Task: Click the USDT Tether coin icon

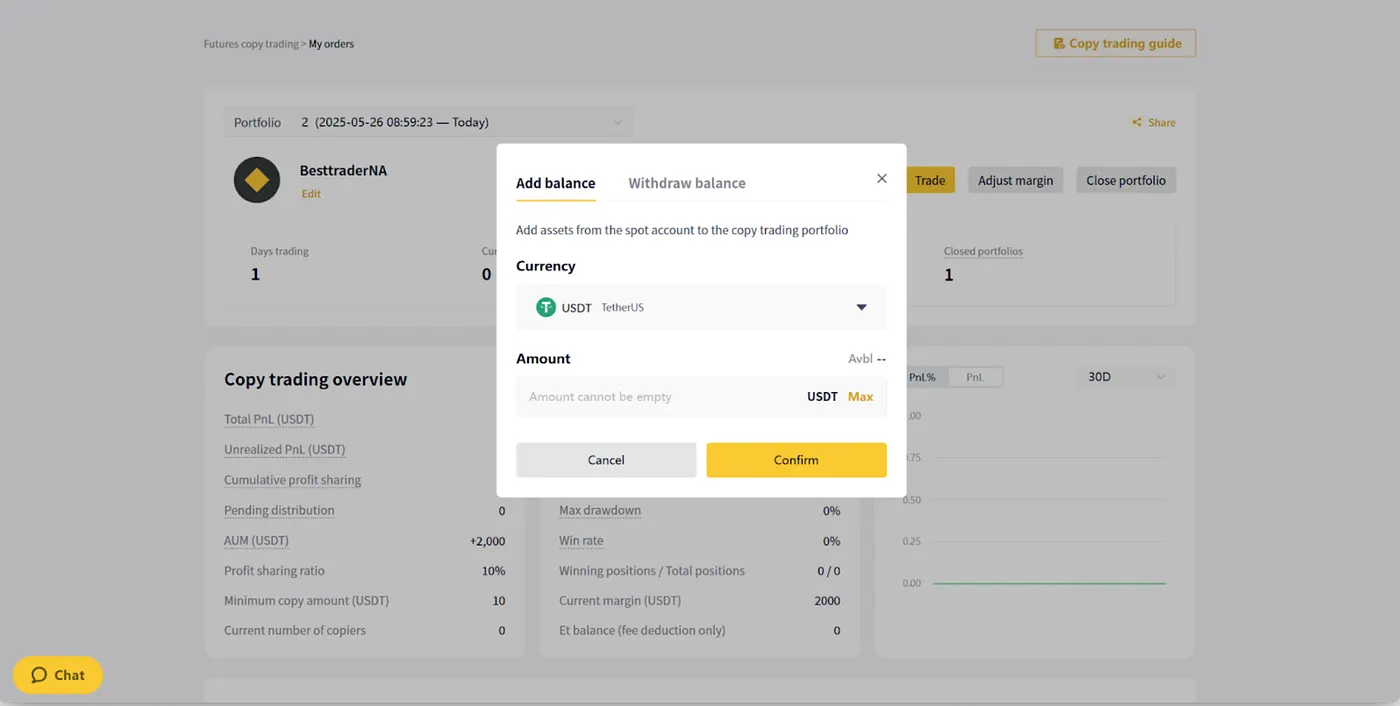Action: tap(546, 307)
